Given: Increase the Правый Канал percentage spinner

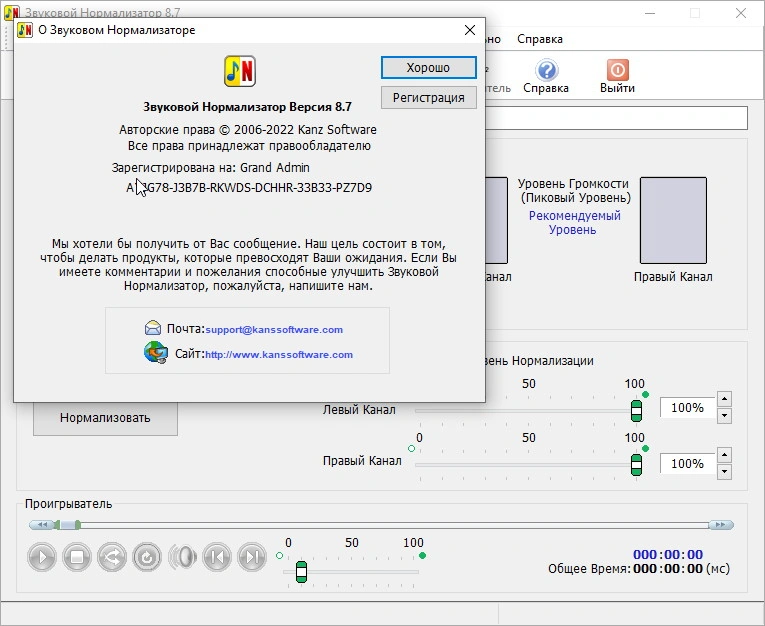Looking at the screenshot, I should click(725, 455).
